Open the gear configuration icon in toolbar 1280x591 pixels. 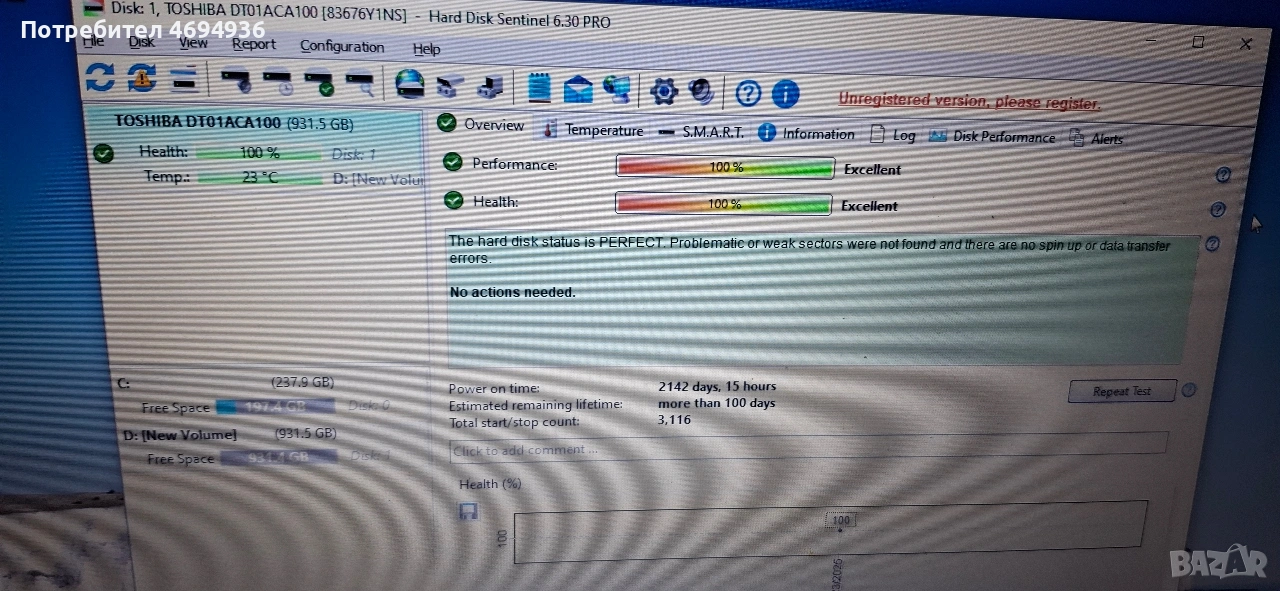click(664, 92)
